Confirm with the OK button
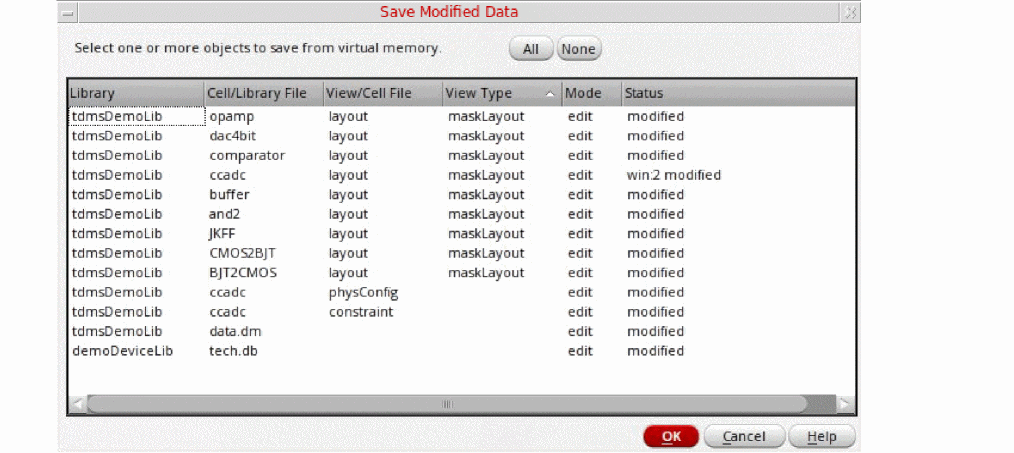 (671, 437)
